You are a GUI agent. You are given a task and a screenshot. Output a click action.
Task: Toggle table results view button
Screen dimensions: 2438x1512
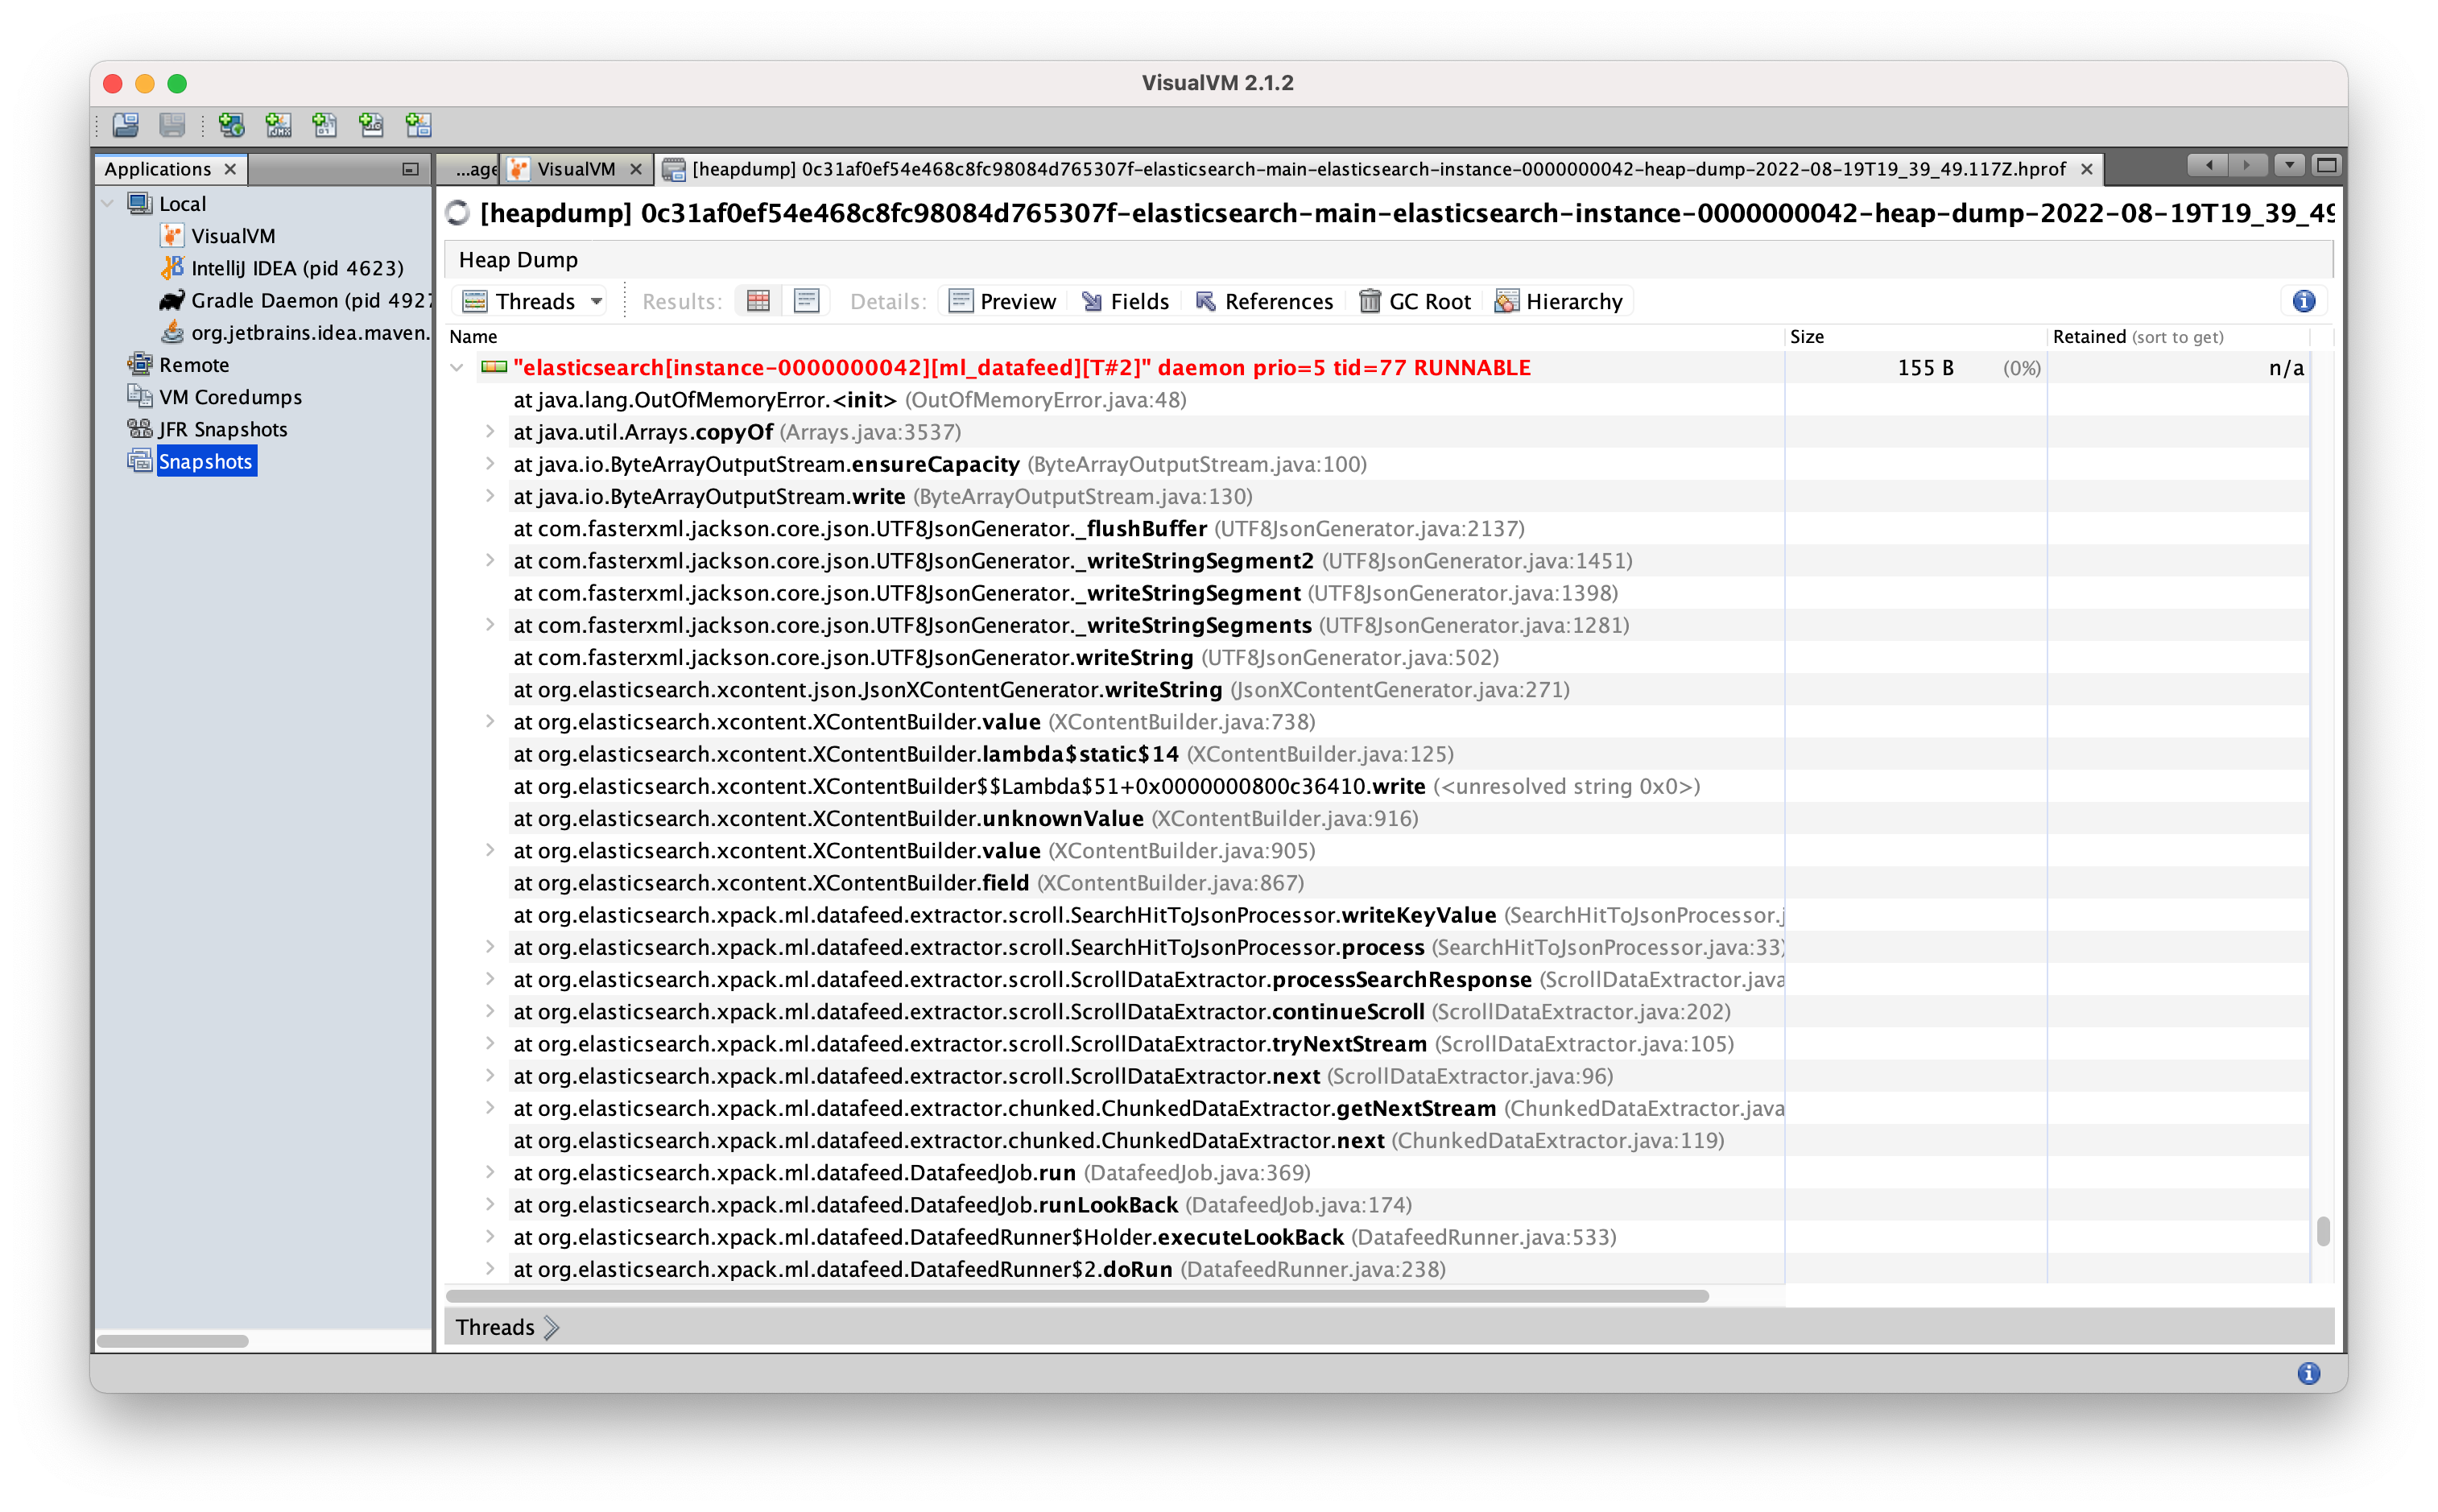(758, 301)
